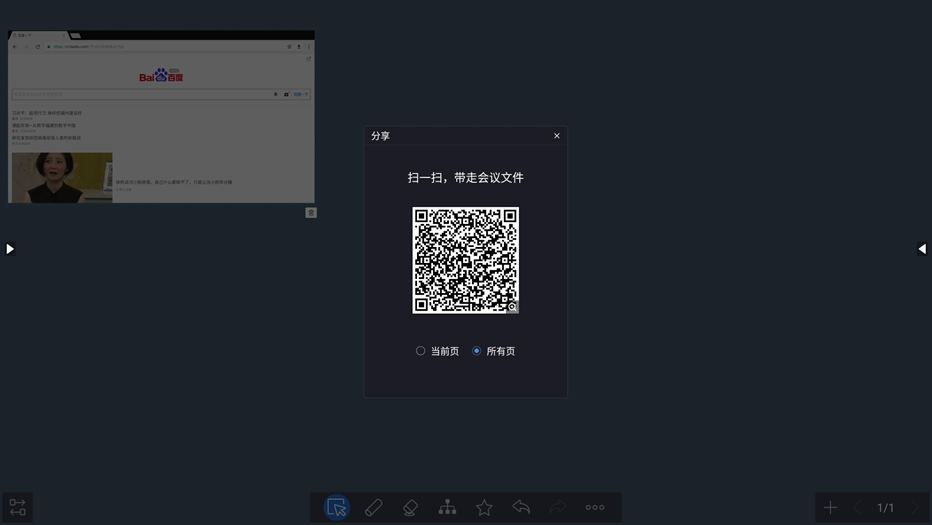932x525 pixels.
Task: Click the bottom-left switch mode icon
Action: tap(17, 507)
